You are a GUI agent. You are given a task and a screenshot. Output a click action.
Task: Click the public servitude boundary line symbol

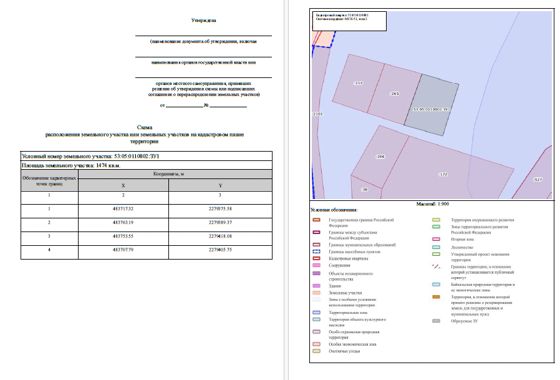pyautogui.click(x=436, y=266)
